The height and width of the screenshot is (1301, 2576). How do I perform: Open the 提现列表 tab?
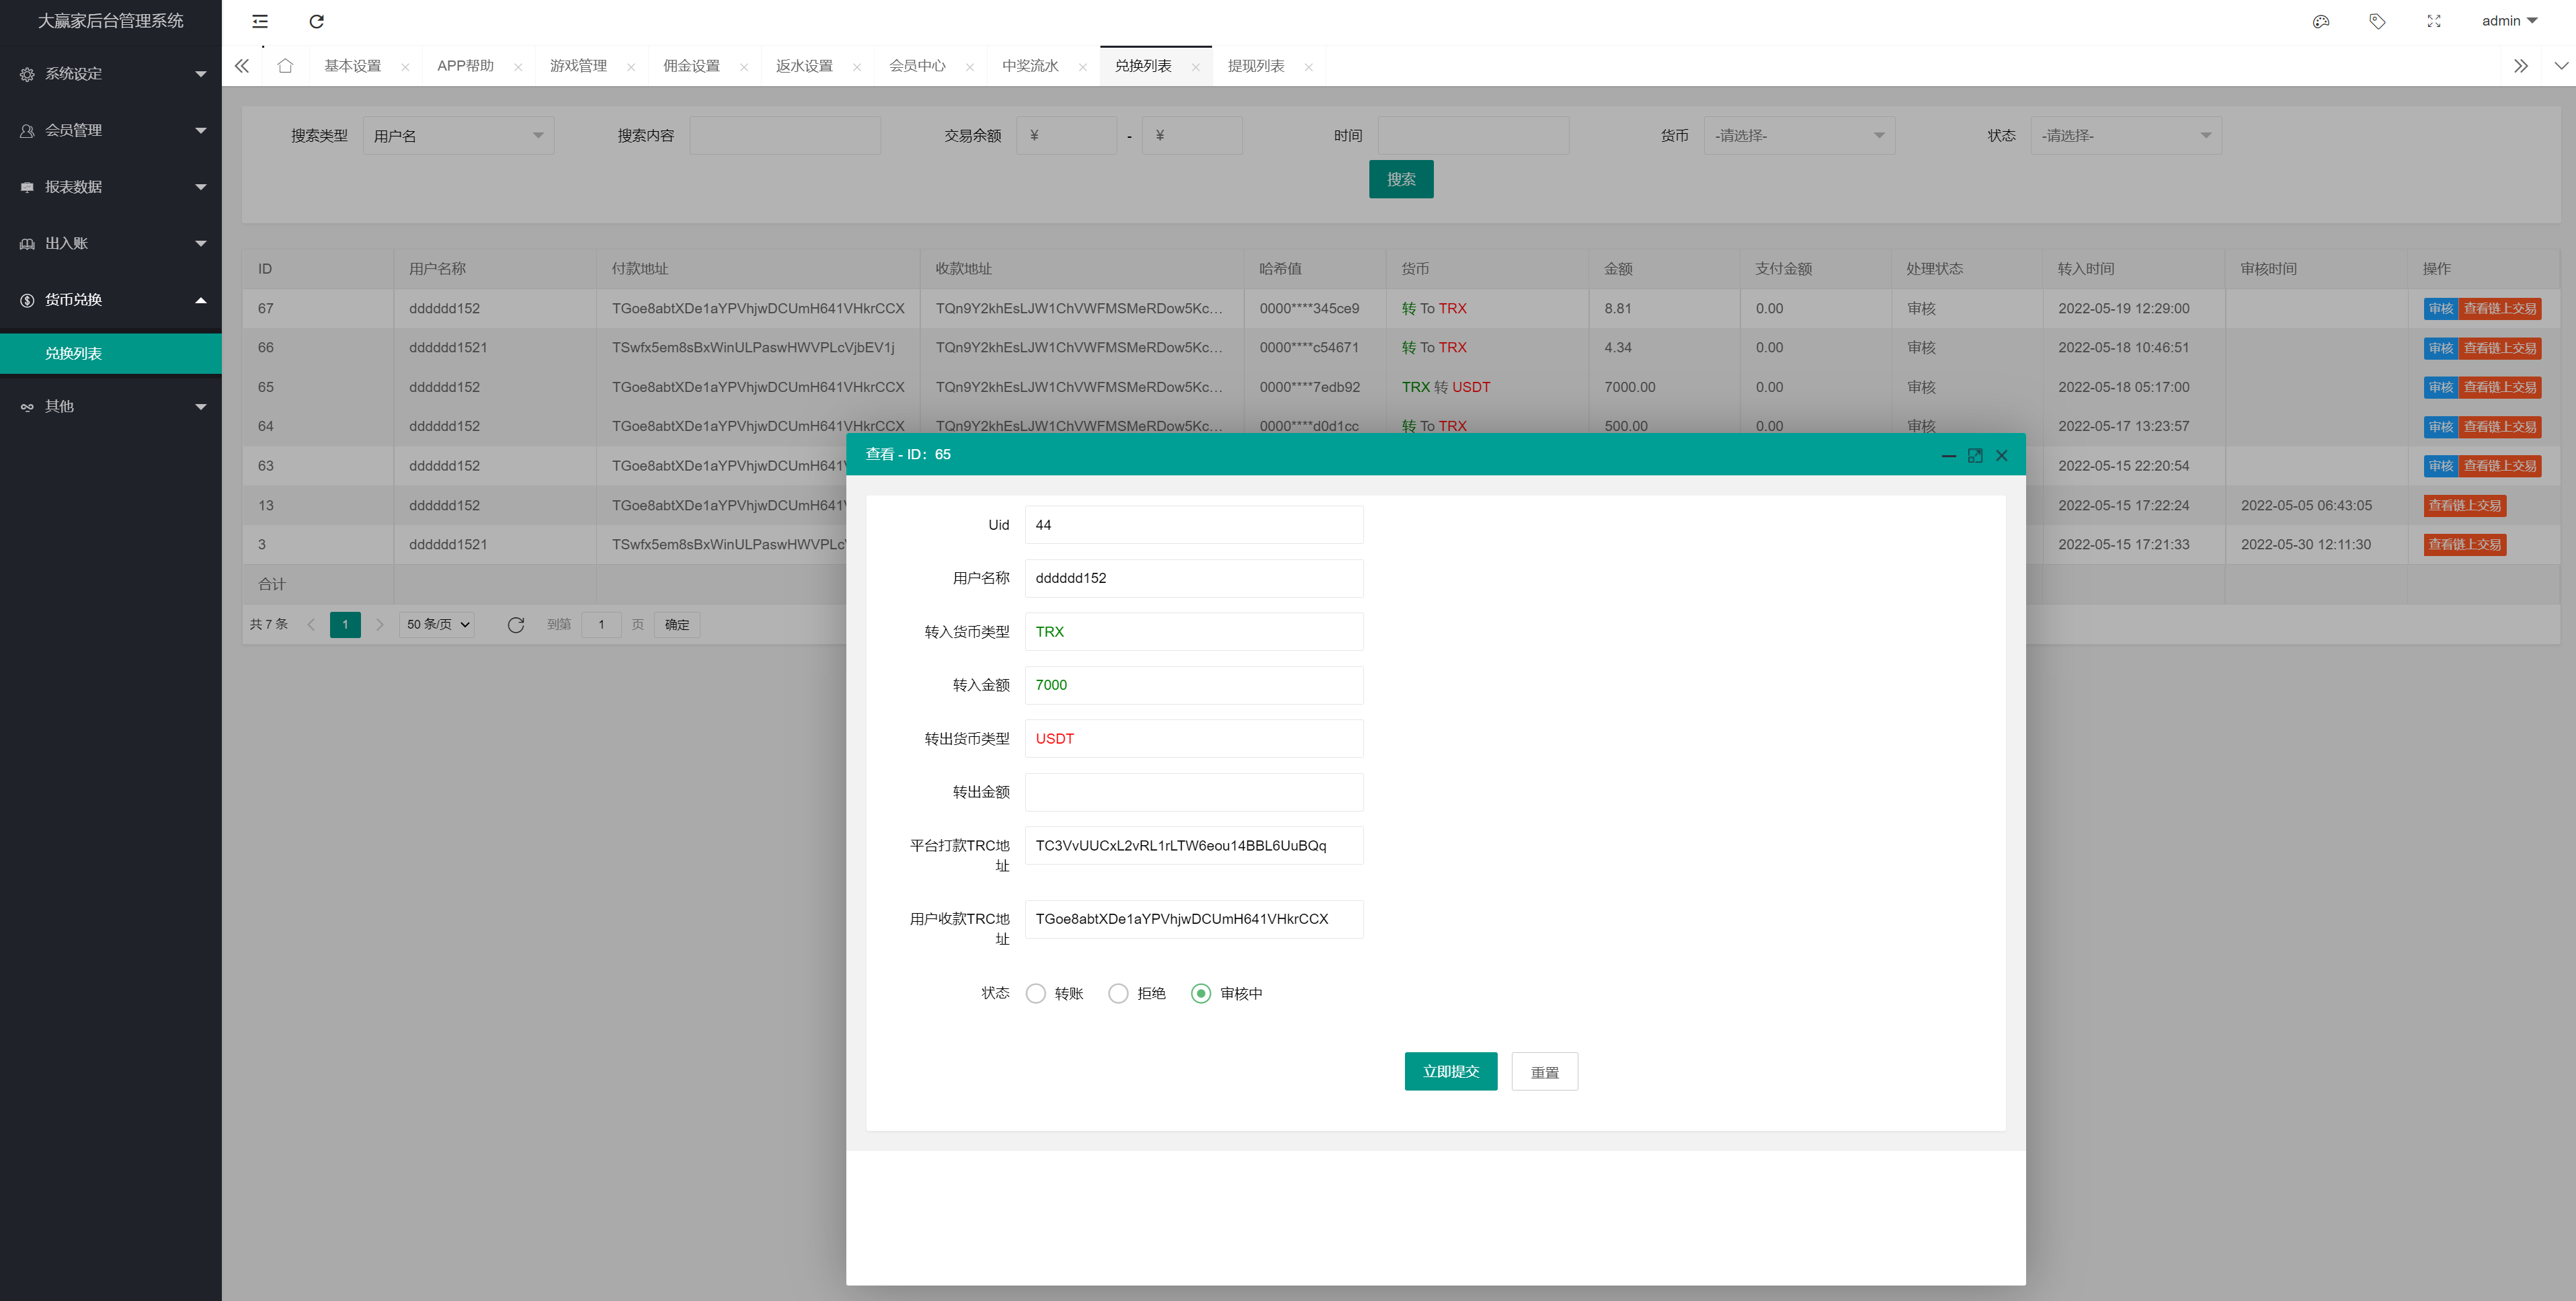pyautogui.click(x=1256, y=65)
